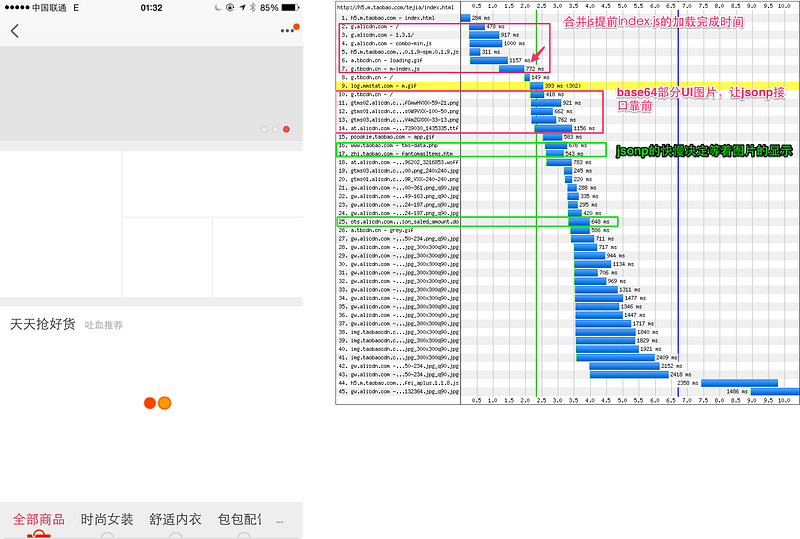Tap the tall left promo placeholder tile
The width and height of the screenshot is (800, 539).
61,224
